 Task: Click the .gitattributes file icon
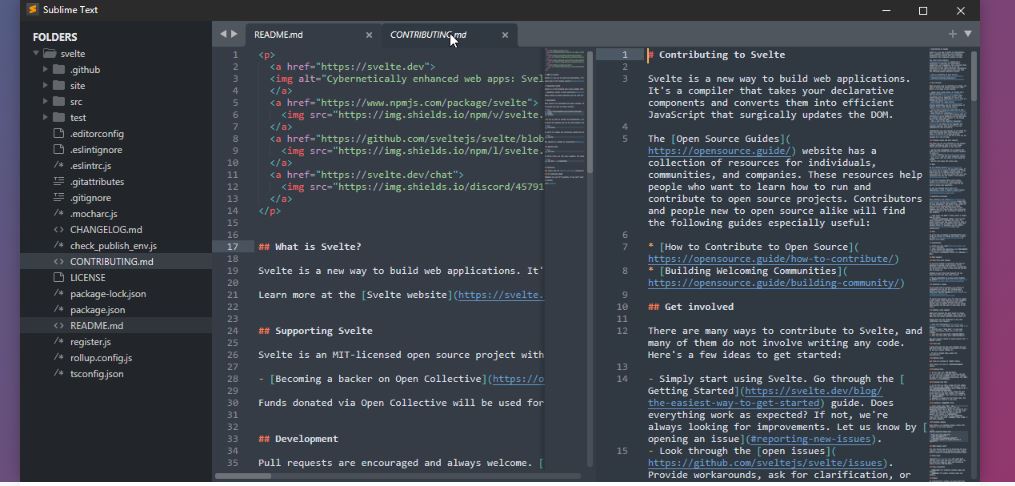(59, 181)
